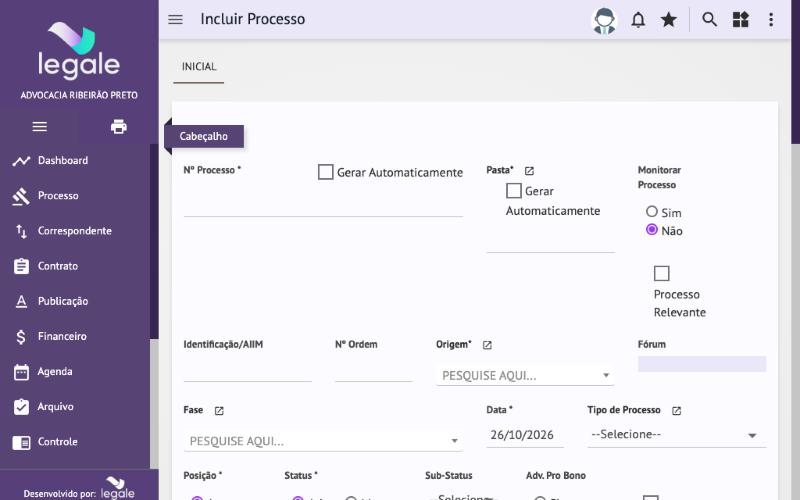Open external link icon next to Fase

pos(219,411)
